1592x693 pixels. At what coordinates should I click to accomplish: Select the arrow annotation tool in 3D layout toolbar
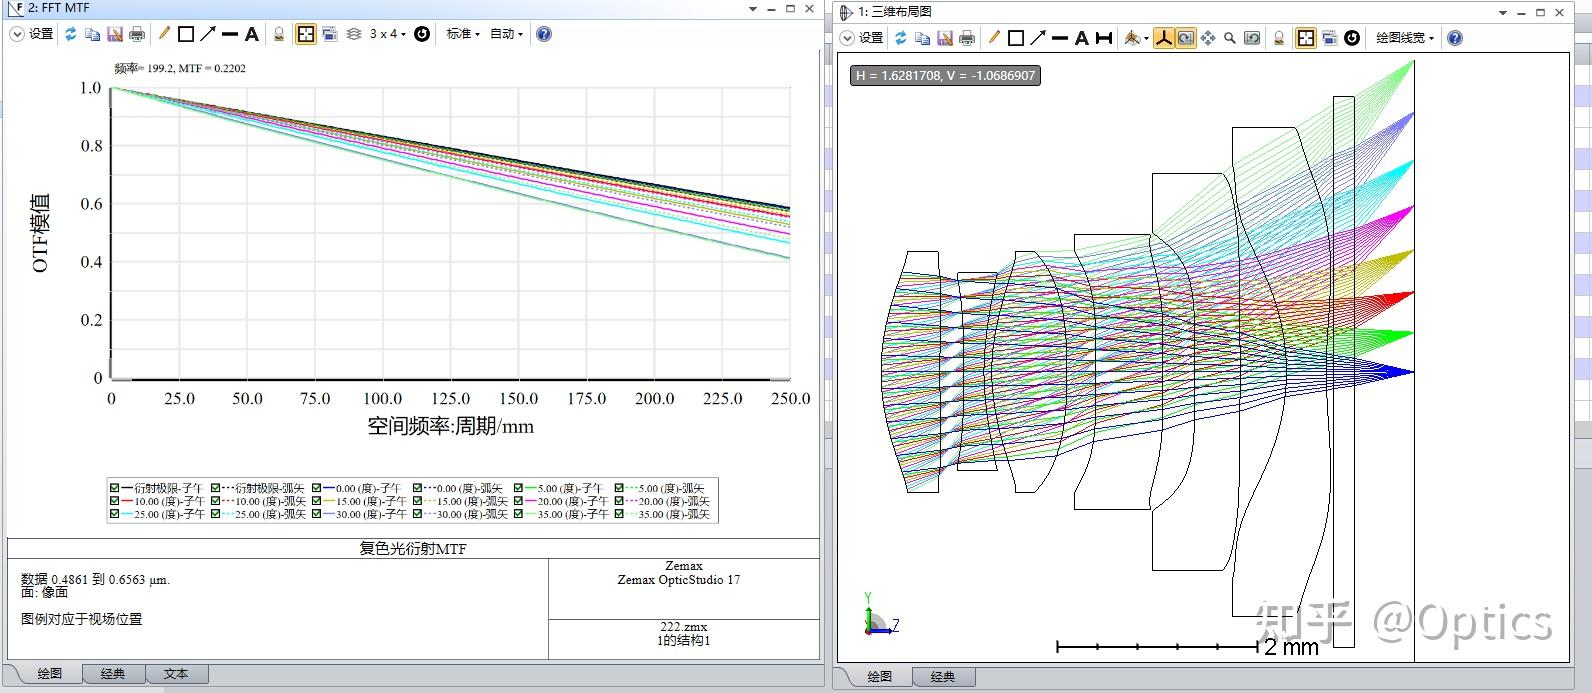tap(1038, 38)
